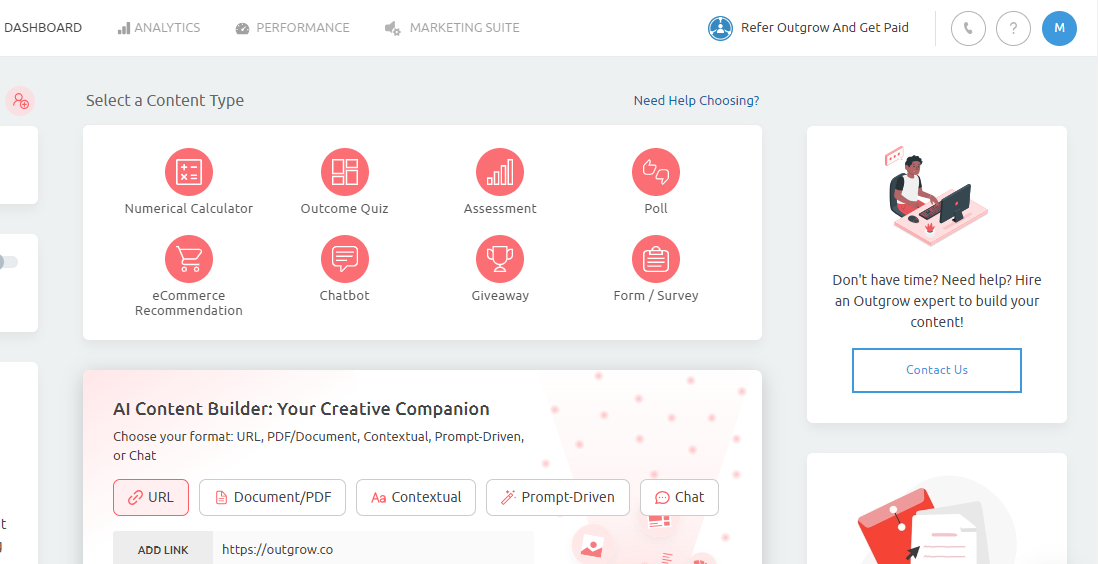1098x564 pixels.
Task: Open the help question mark icon
Action: [x=1013, y=28]
